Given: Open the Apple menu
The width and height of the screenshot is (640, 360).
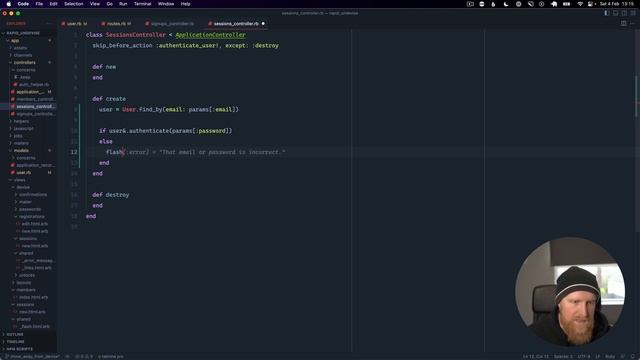Looking at the screenshot, I should click(x=9, y=4).
